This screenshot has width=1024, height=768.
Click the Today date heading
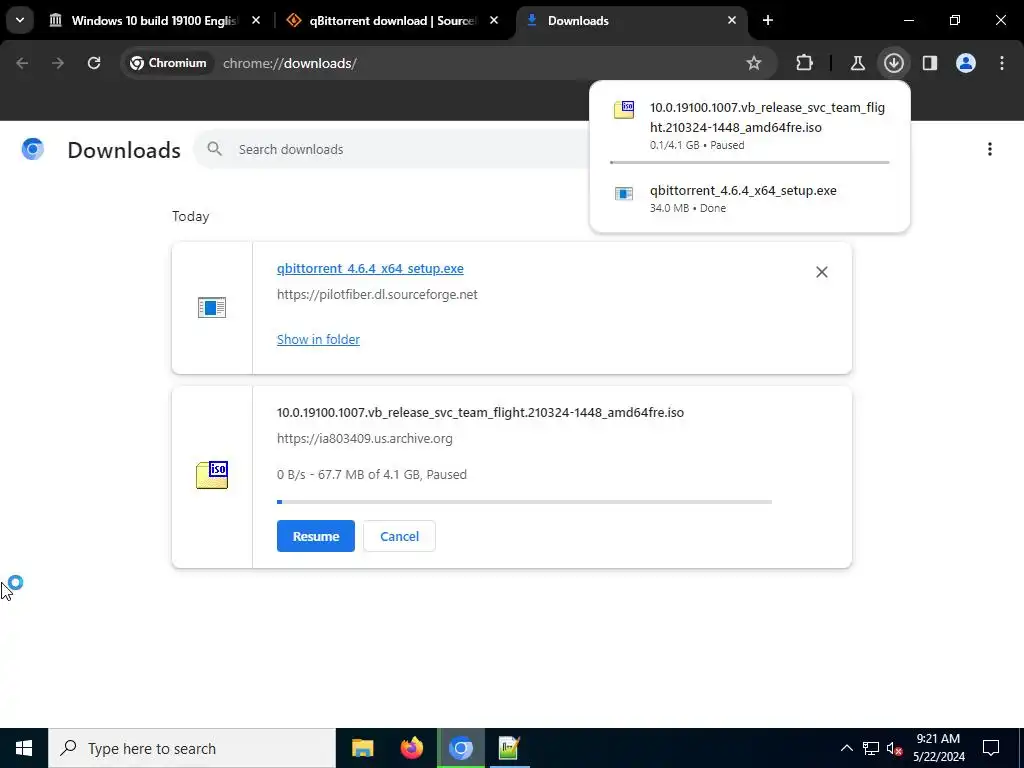[x=191, y=216]
